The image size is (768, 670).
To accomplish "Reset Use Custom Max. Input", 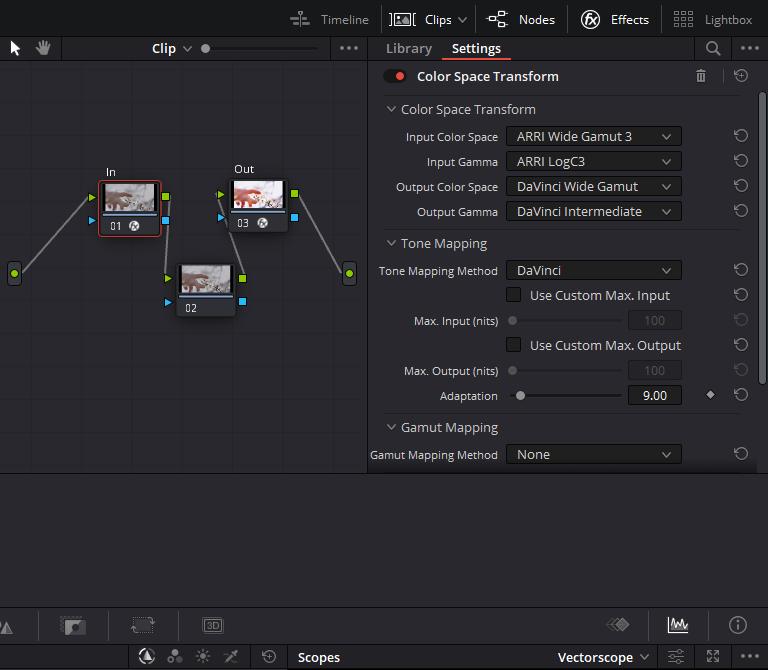I will (741, 295).
